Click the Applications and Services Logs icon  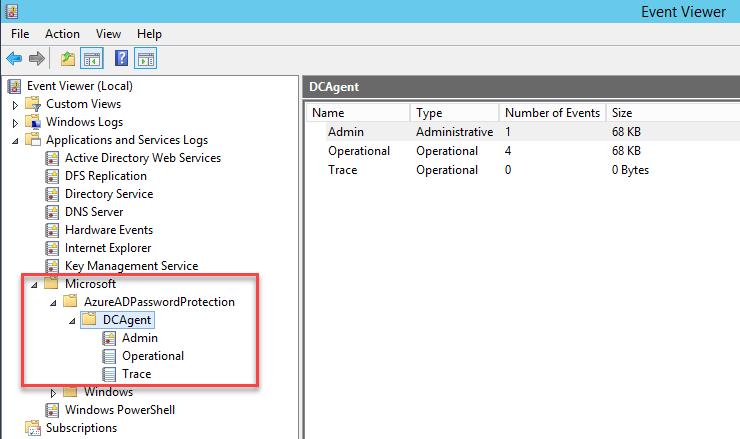33,140
